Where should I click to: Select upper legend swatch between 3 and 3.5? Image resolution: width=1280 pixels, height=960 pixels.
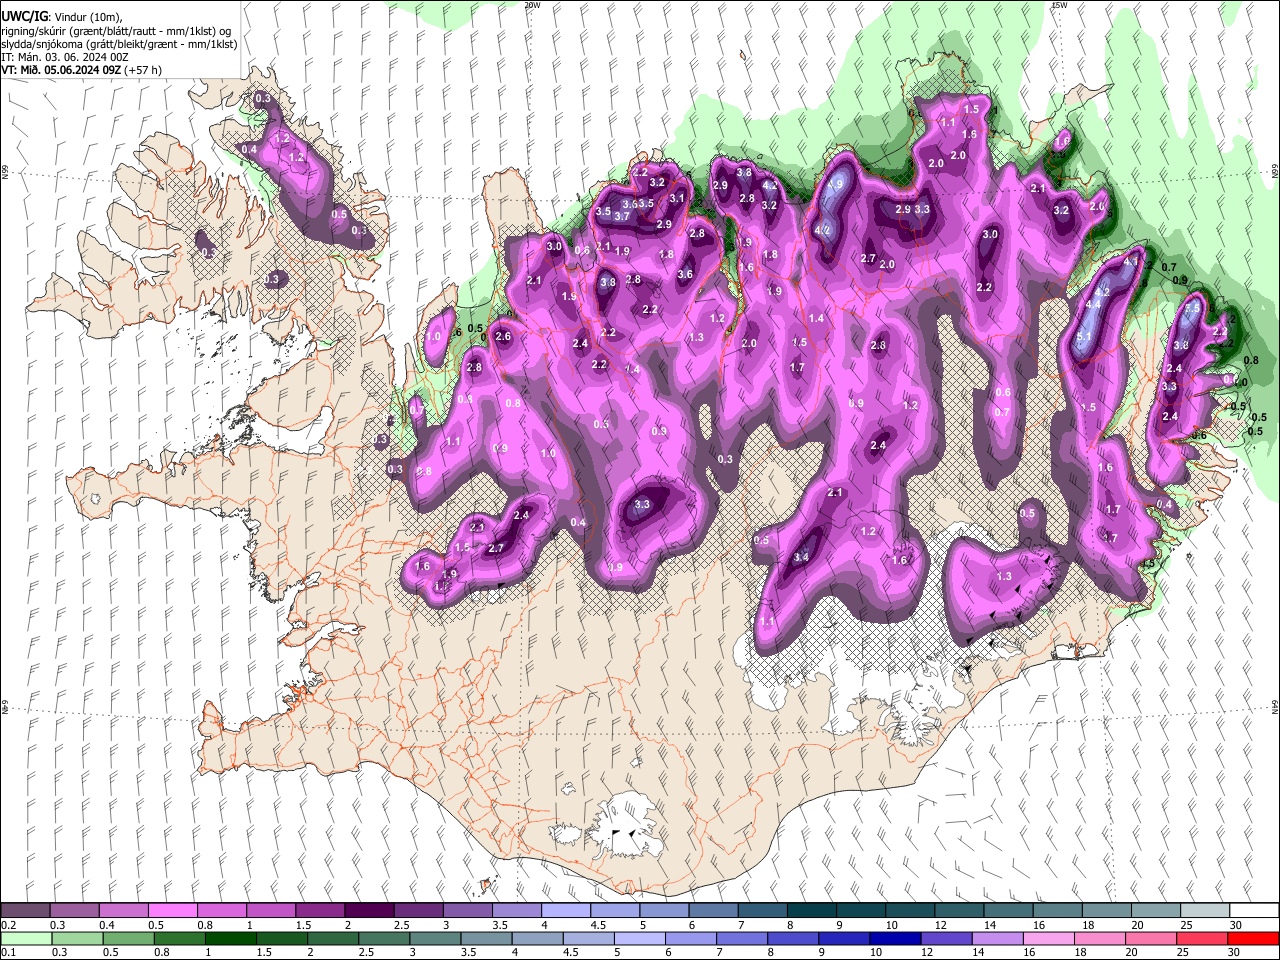coord(467,911)
